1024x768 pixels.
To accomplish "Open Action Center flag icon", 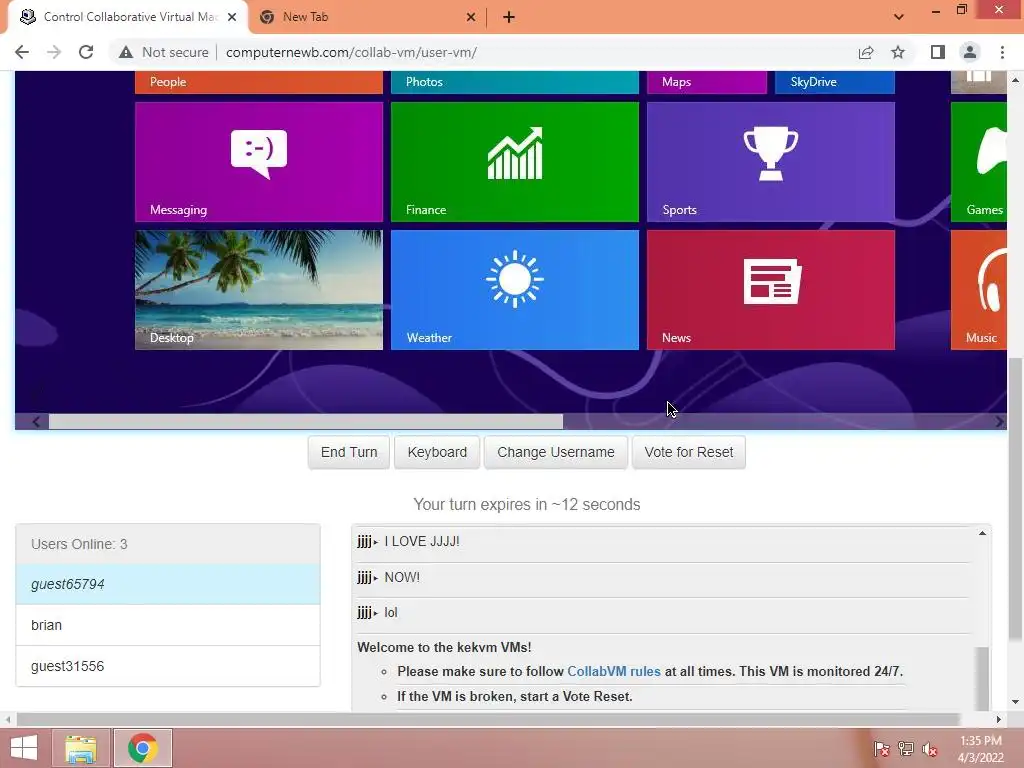I will pyautogui.click(x=882, y=749).
